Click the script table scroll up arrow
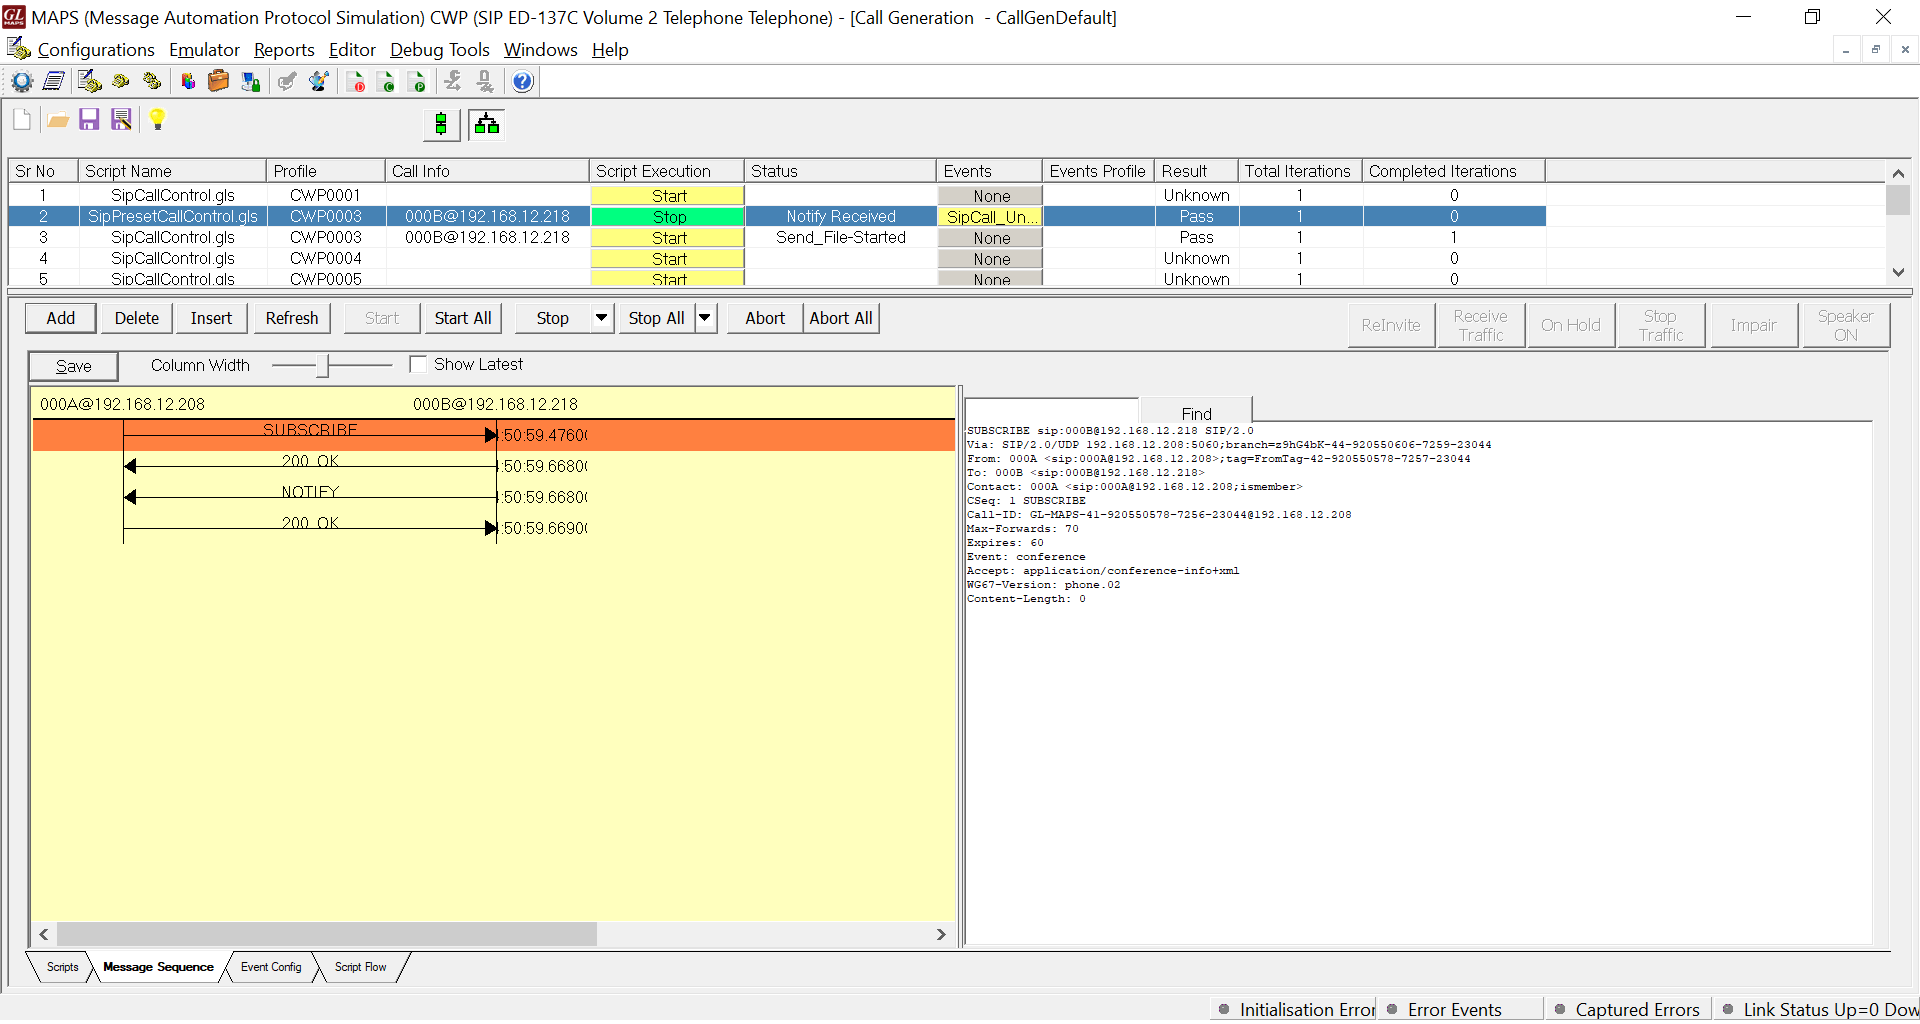Screen dimensions: 1920x1024 (x=1898, y=173)
